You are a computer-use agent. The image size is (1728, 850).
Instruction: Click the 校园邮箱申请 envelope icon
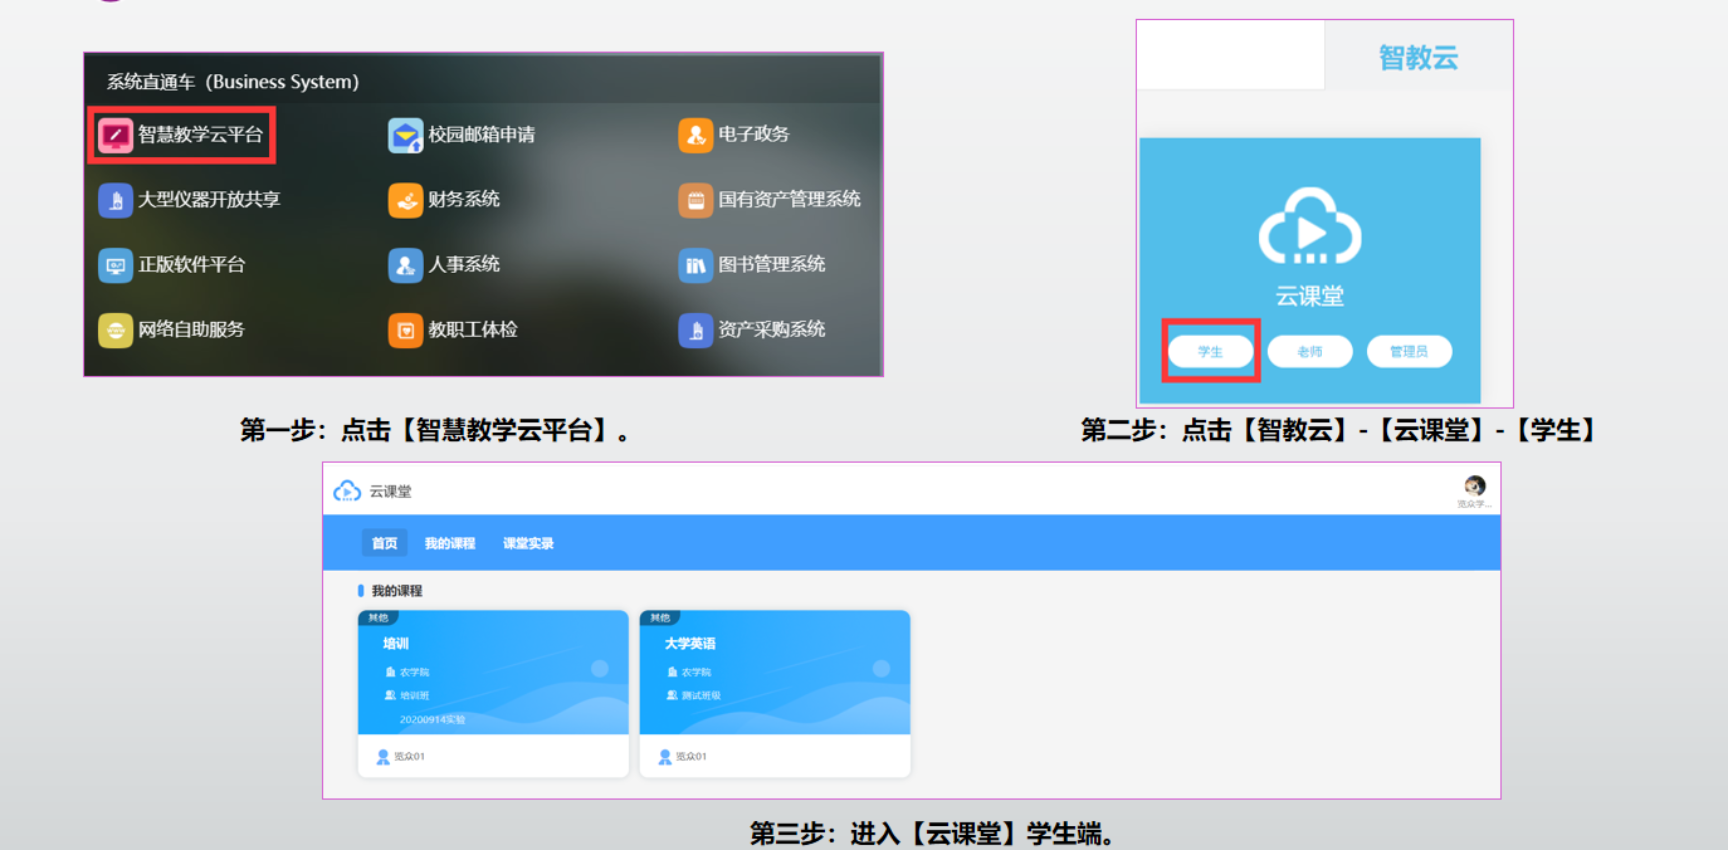(x=405, y=135)
